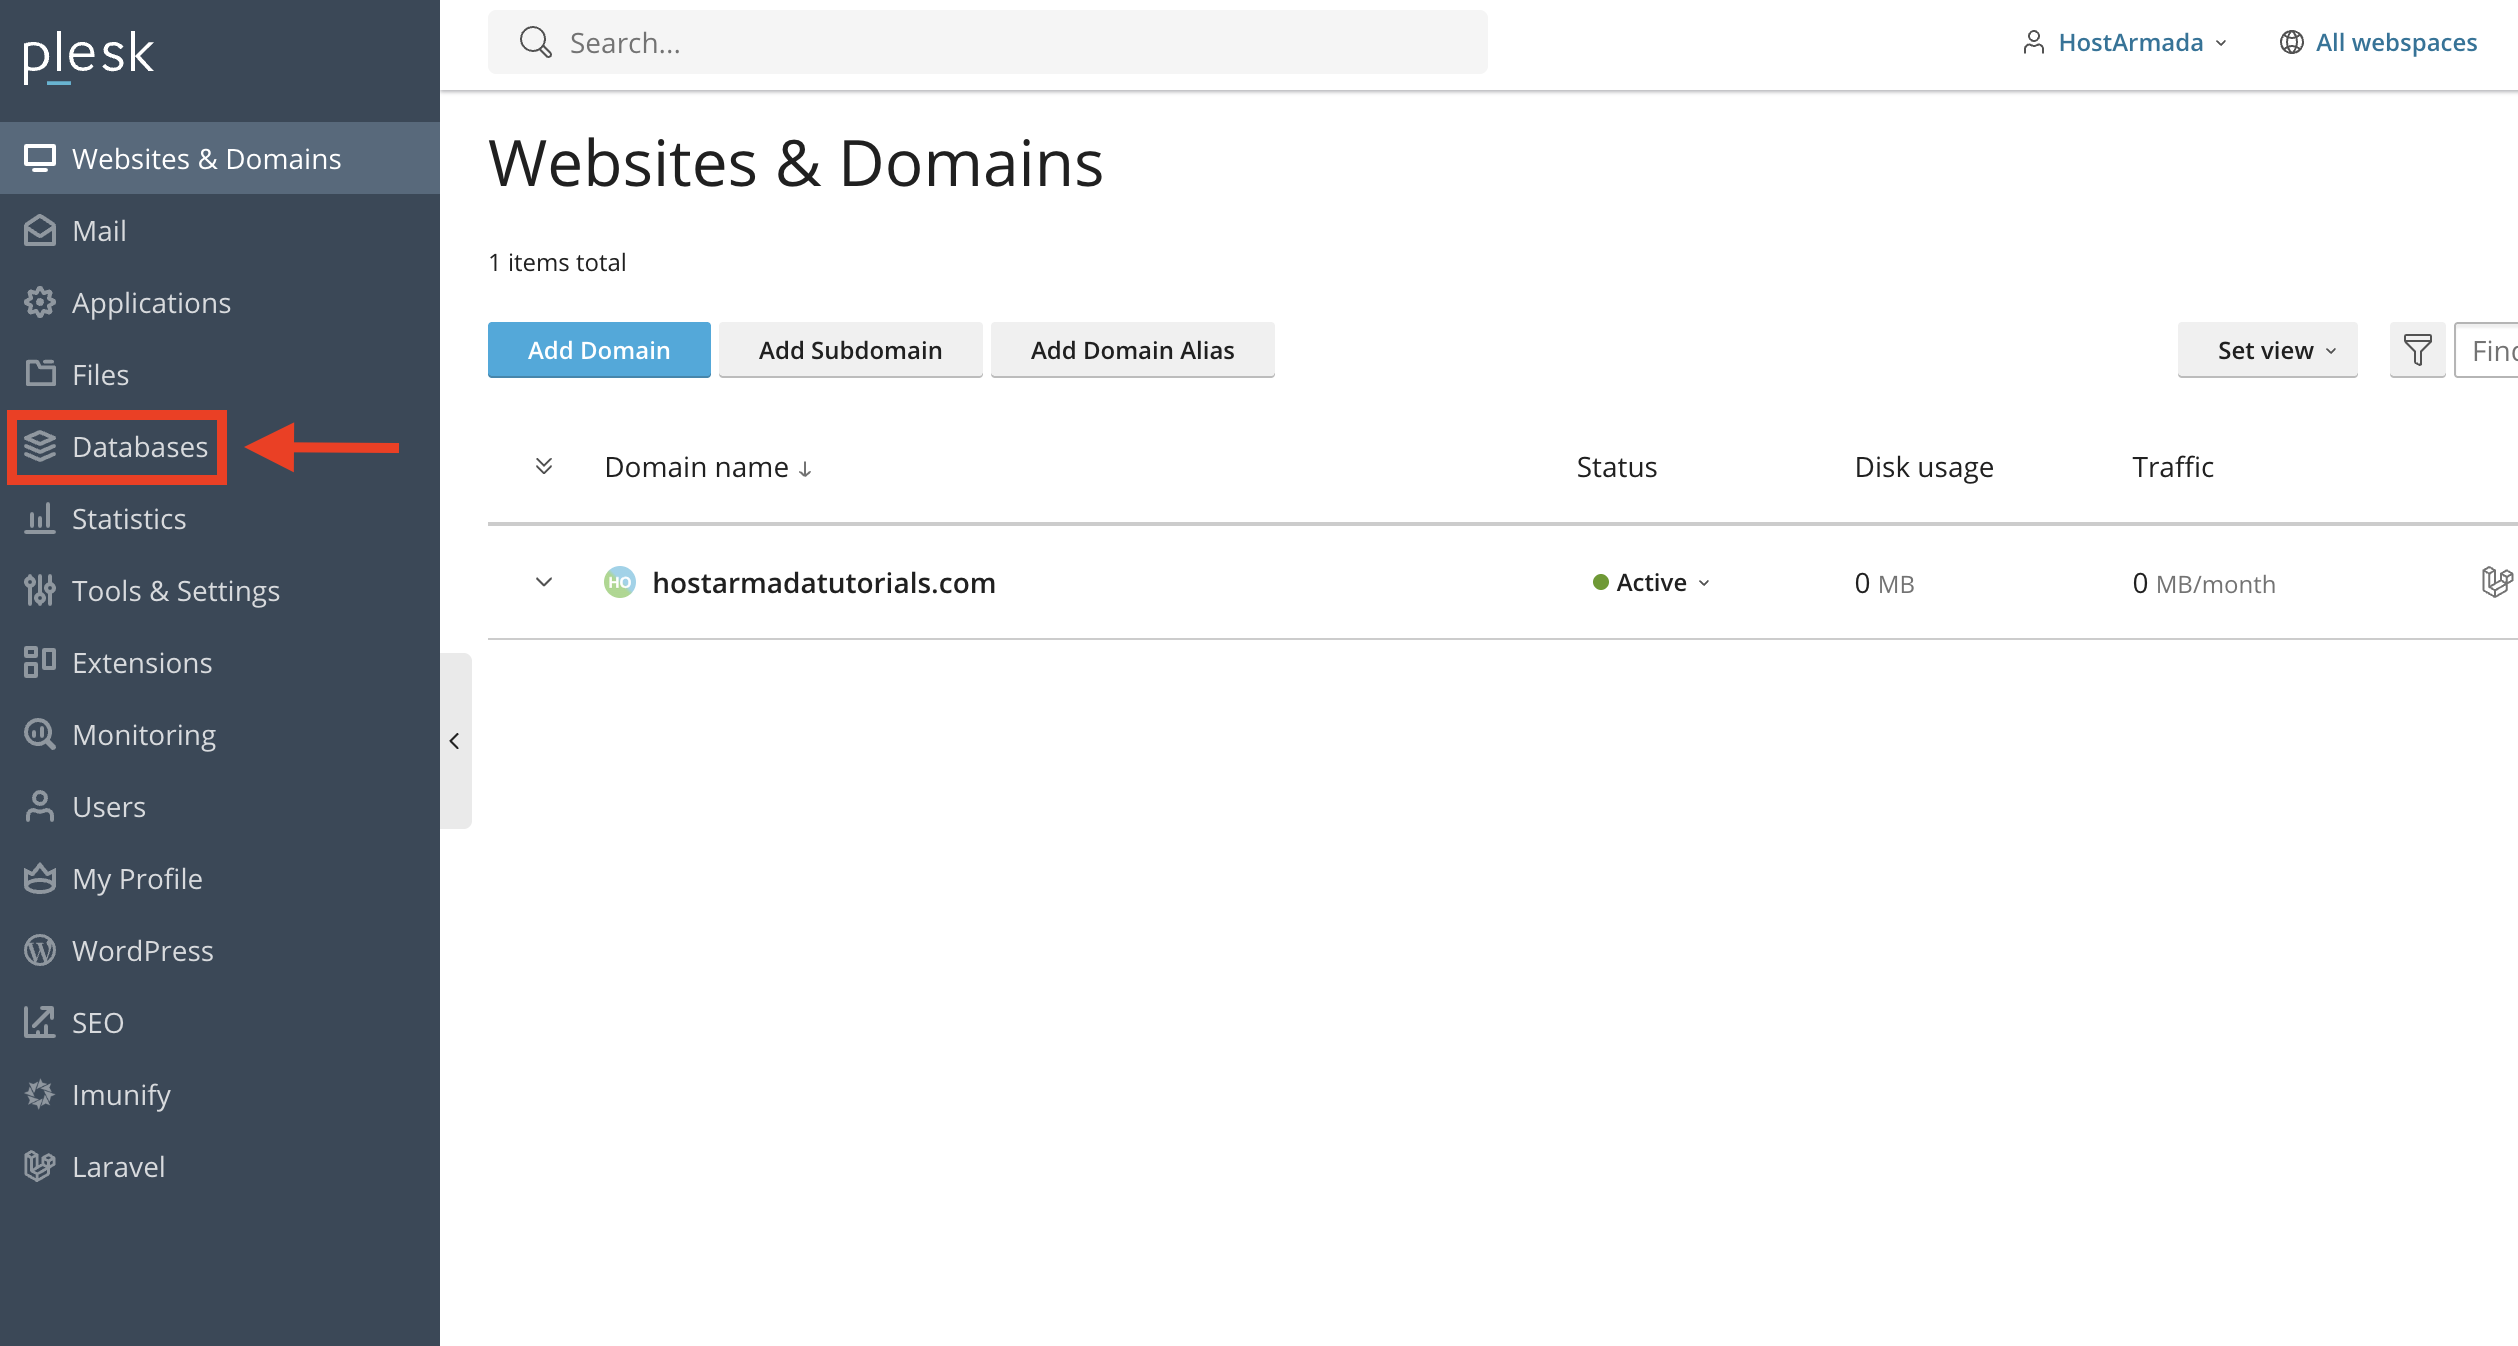The width and height of the screenshot is (2518, 1346).
Task: Collapse the sidebar with the arrow toggle
Action: [x=455, y=741]
